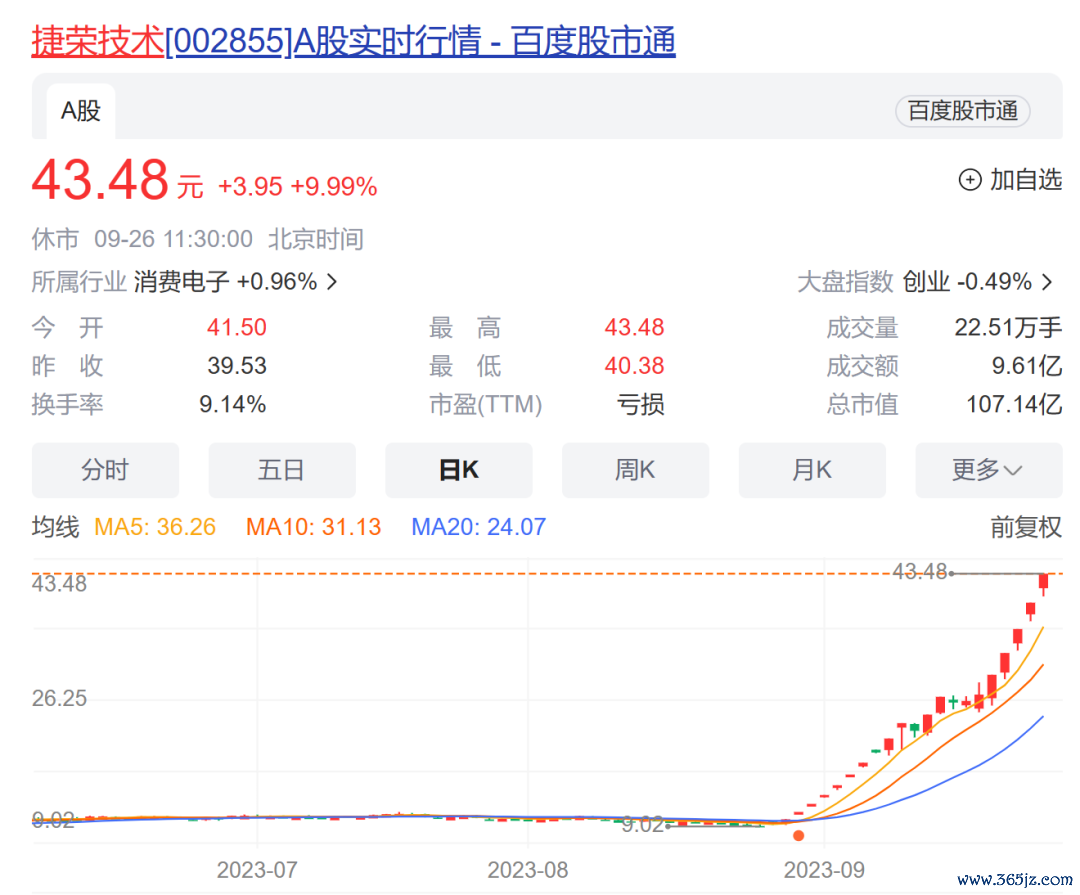The height and width of the screenshot is (895, 1080).
Task: Open the 更多 dropdown
Action: [988, 470]
